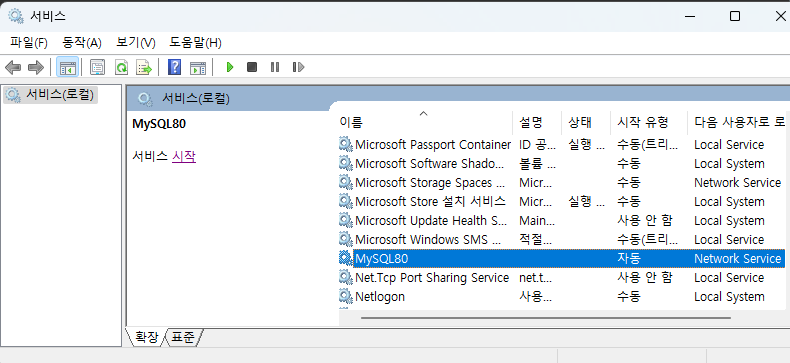This screenshot has width=790, height=363.
Task: Click Network Service in the MySQL80 row
Action: click(x=738, y=259)
